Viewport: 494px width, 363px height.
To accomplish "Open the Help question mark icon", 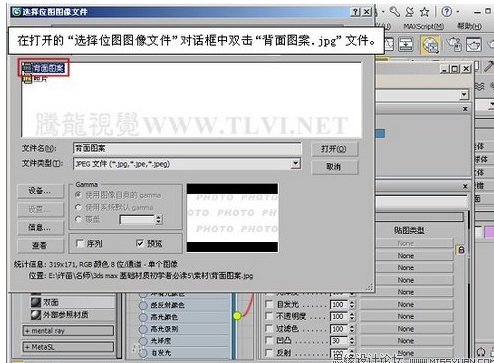I will (447, 12).
